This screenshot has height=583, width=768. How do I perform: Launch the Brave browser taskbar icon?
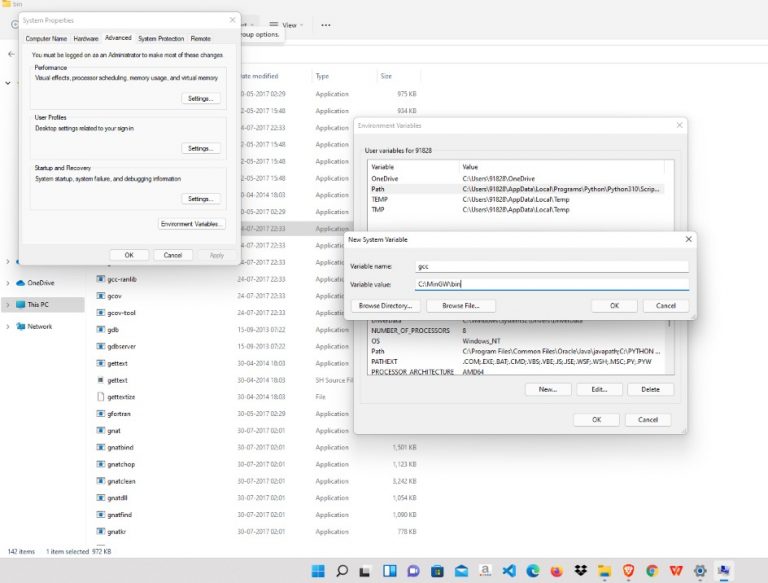(x=627, y=571)
